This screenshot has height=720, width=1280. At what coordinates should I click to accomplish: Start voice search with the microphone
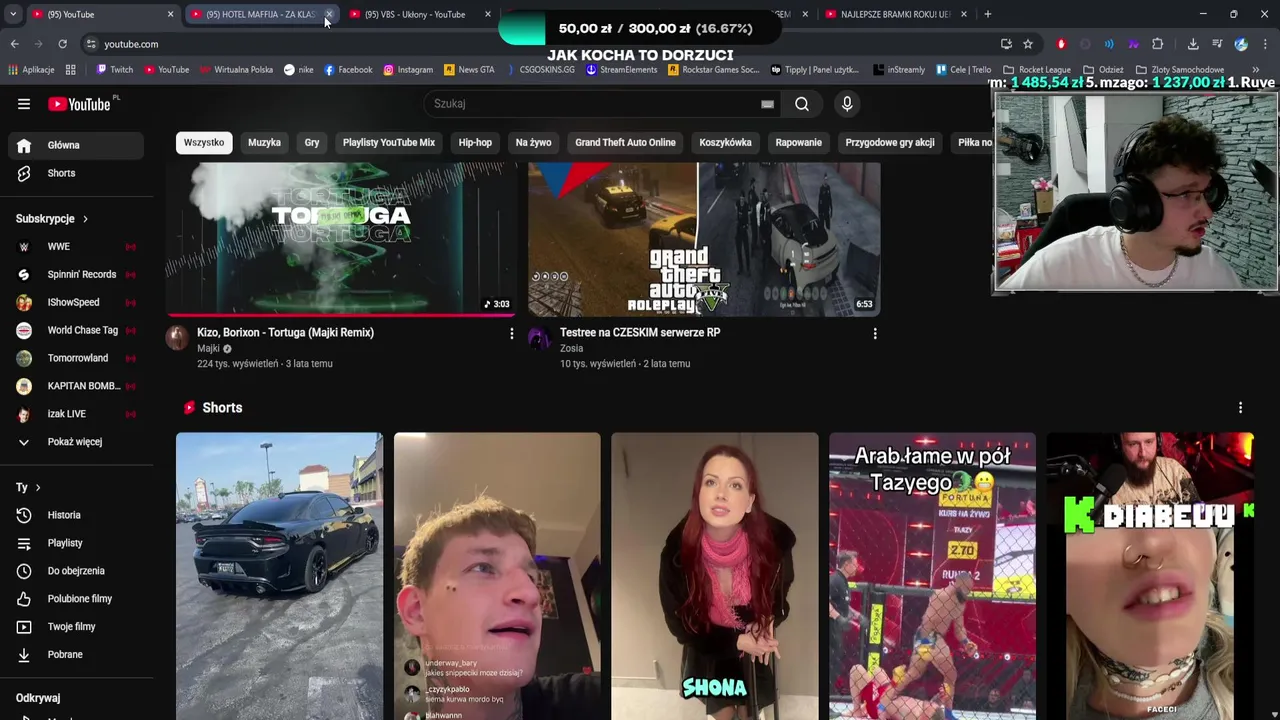[x=847, y=104]
